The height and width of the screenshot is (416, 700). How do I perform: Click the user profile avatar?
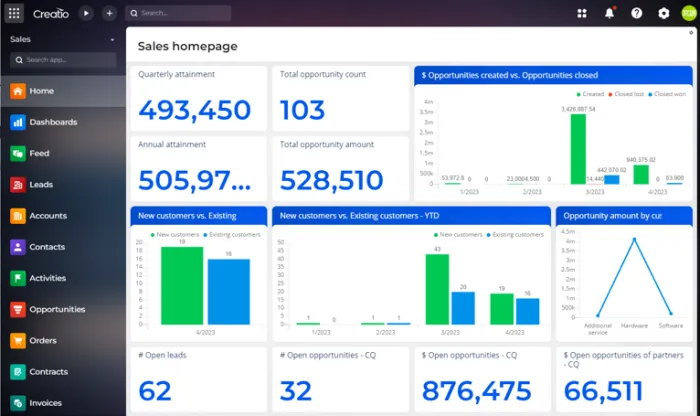(689, 13)
